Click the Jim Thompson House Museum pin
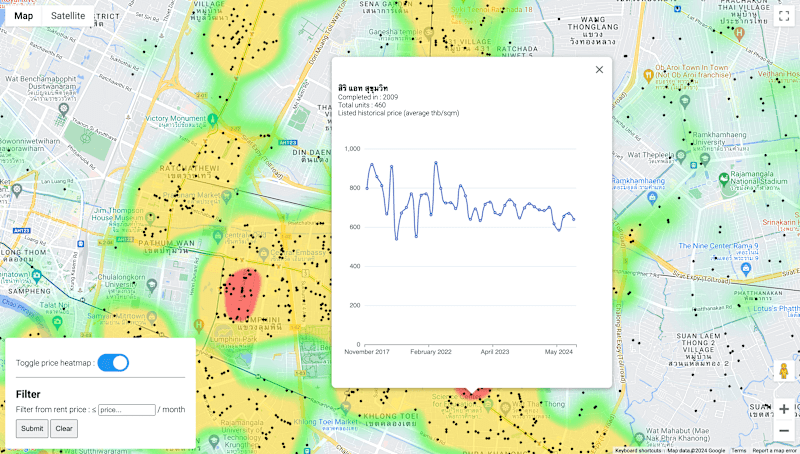The height and width of the screenshot is (454, 800). tap(150, 218)
